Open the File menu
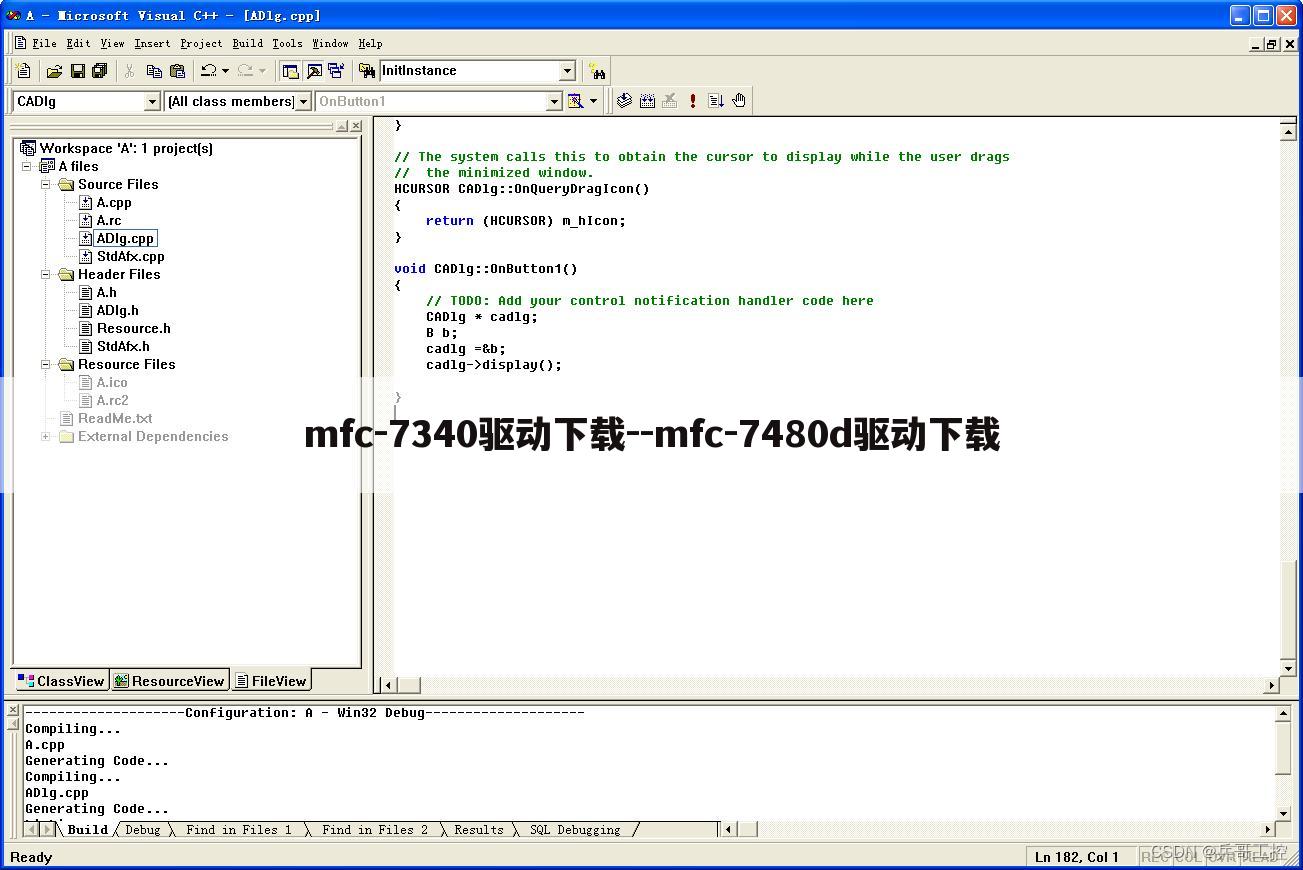 tap(44, 43)
